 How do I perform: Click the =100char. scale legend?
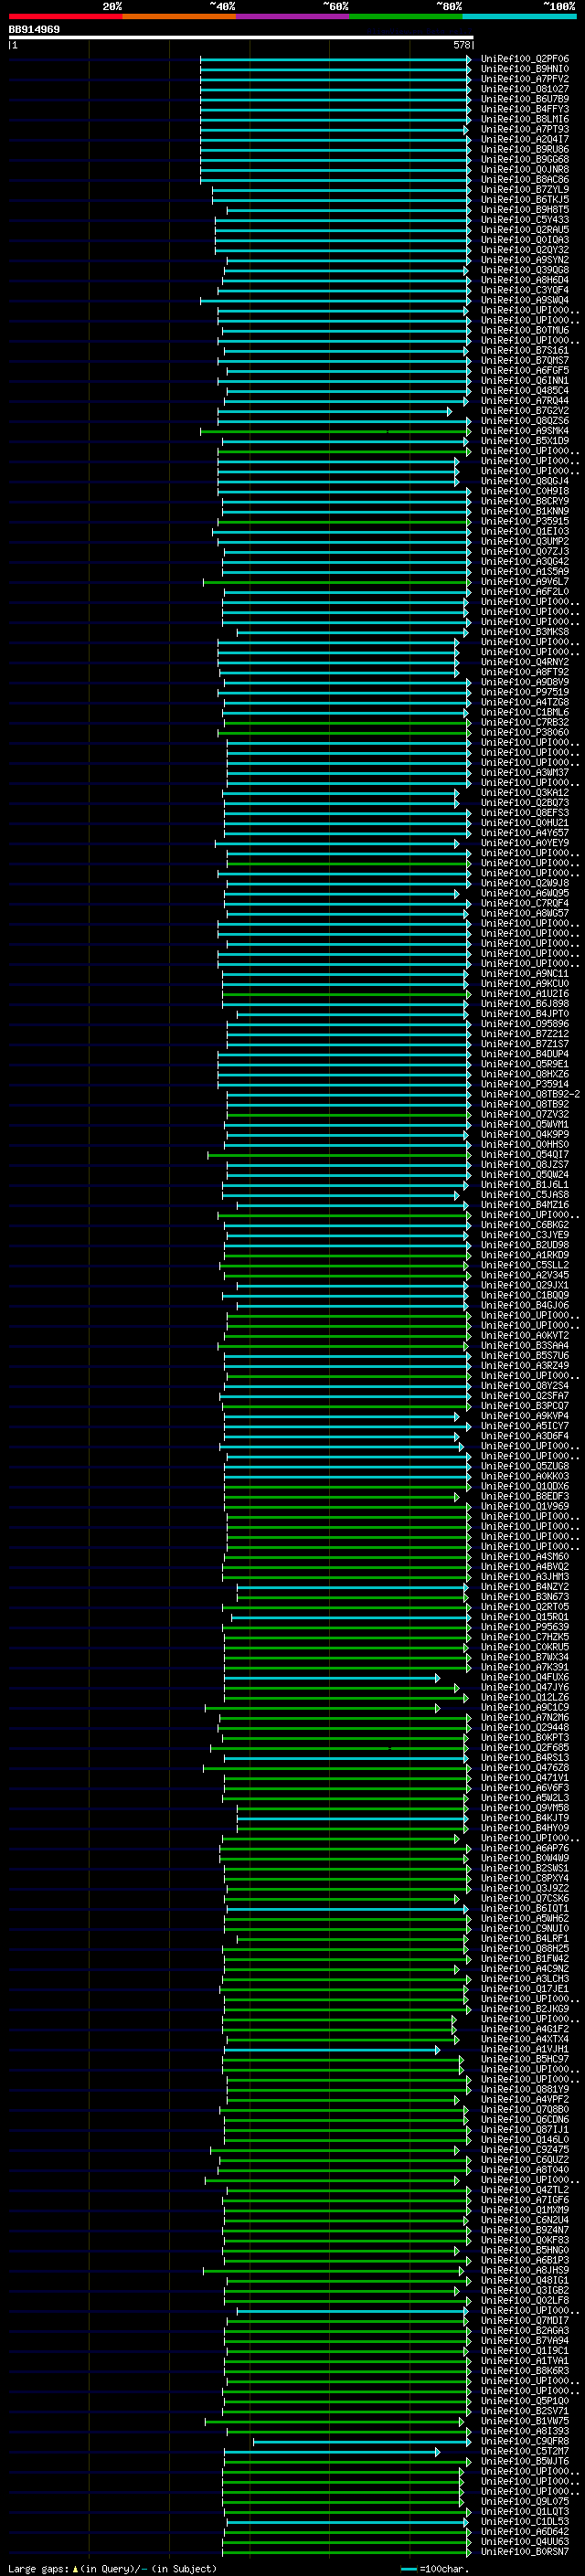point(434,2569)
